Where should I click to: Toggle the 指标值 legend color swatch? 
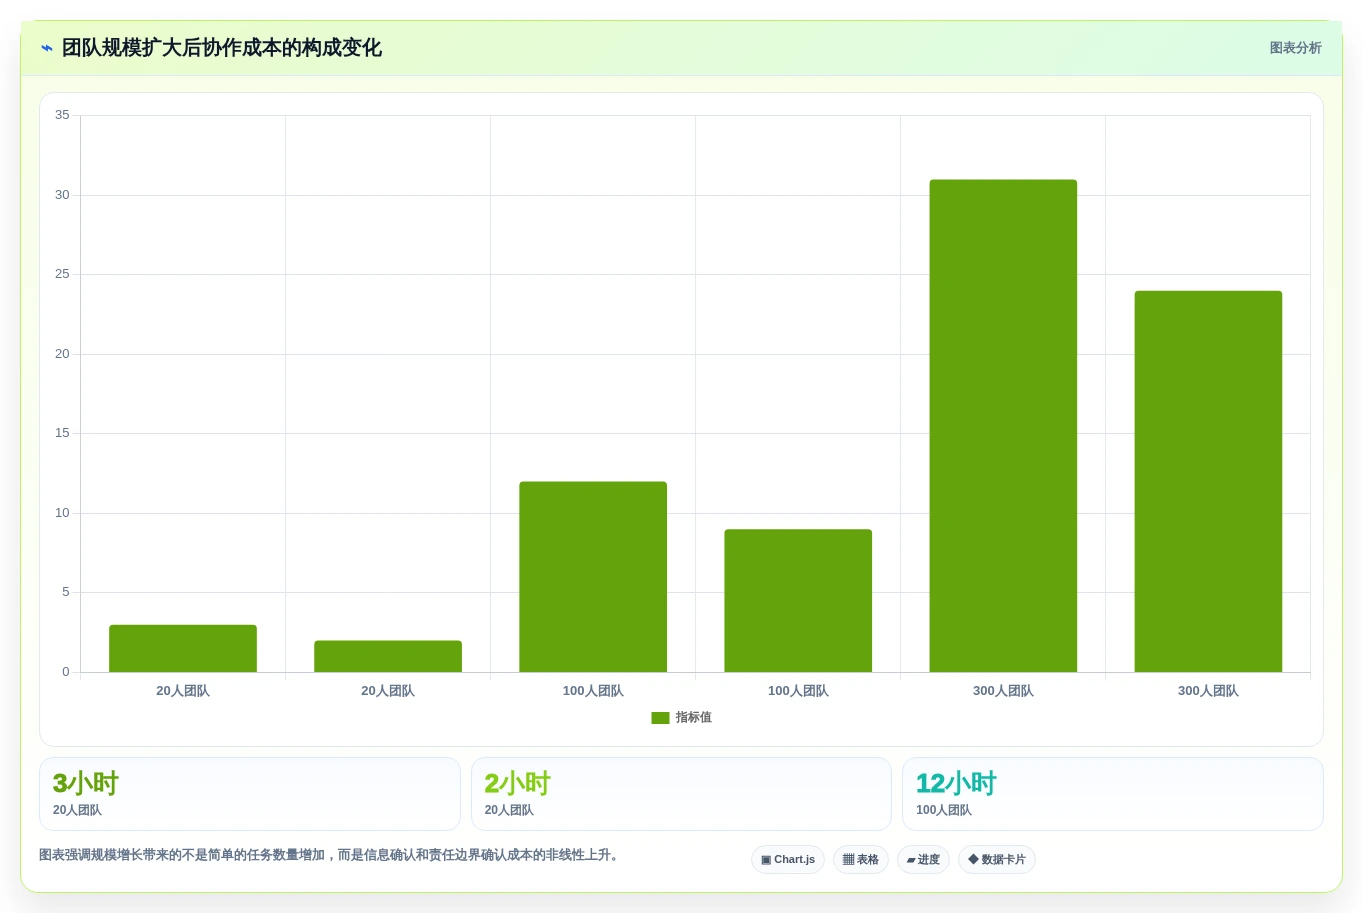tap(660, 718)
